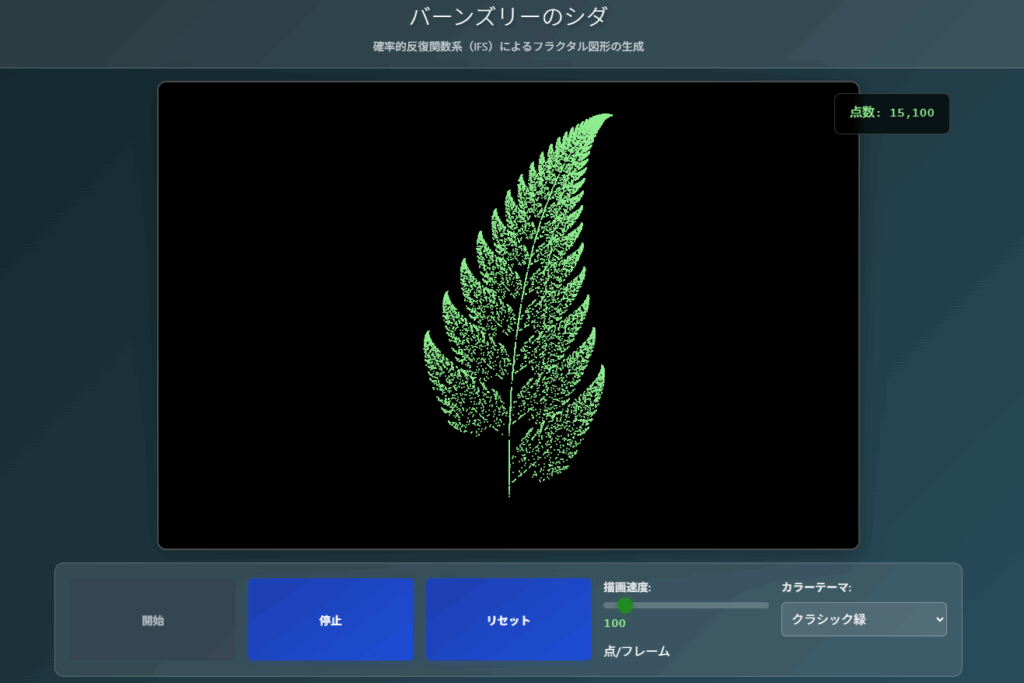
Task: Click the 描画速度 label
Action: click(628, 588)
